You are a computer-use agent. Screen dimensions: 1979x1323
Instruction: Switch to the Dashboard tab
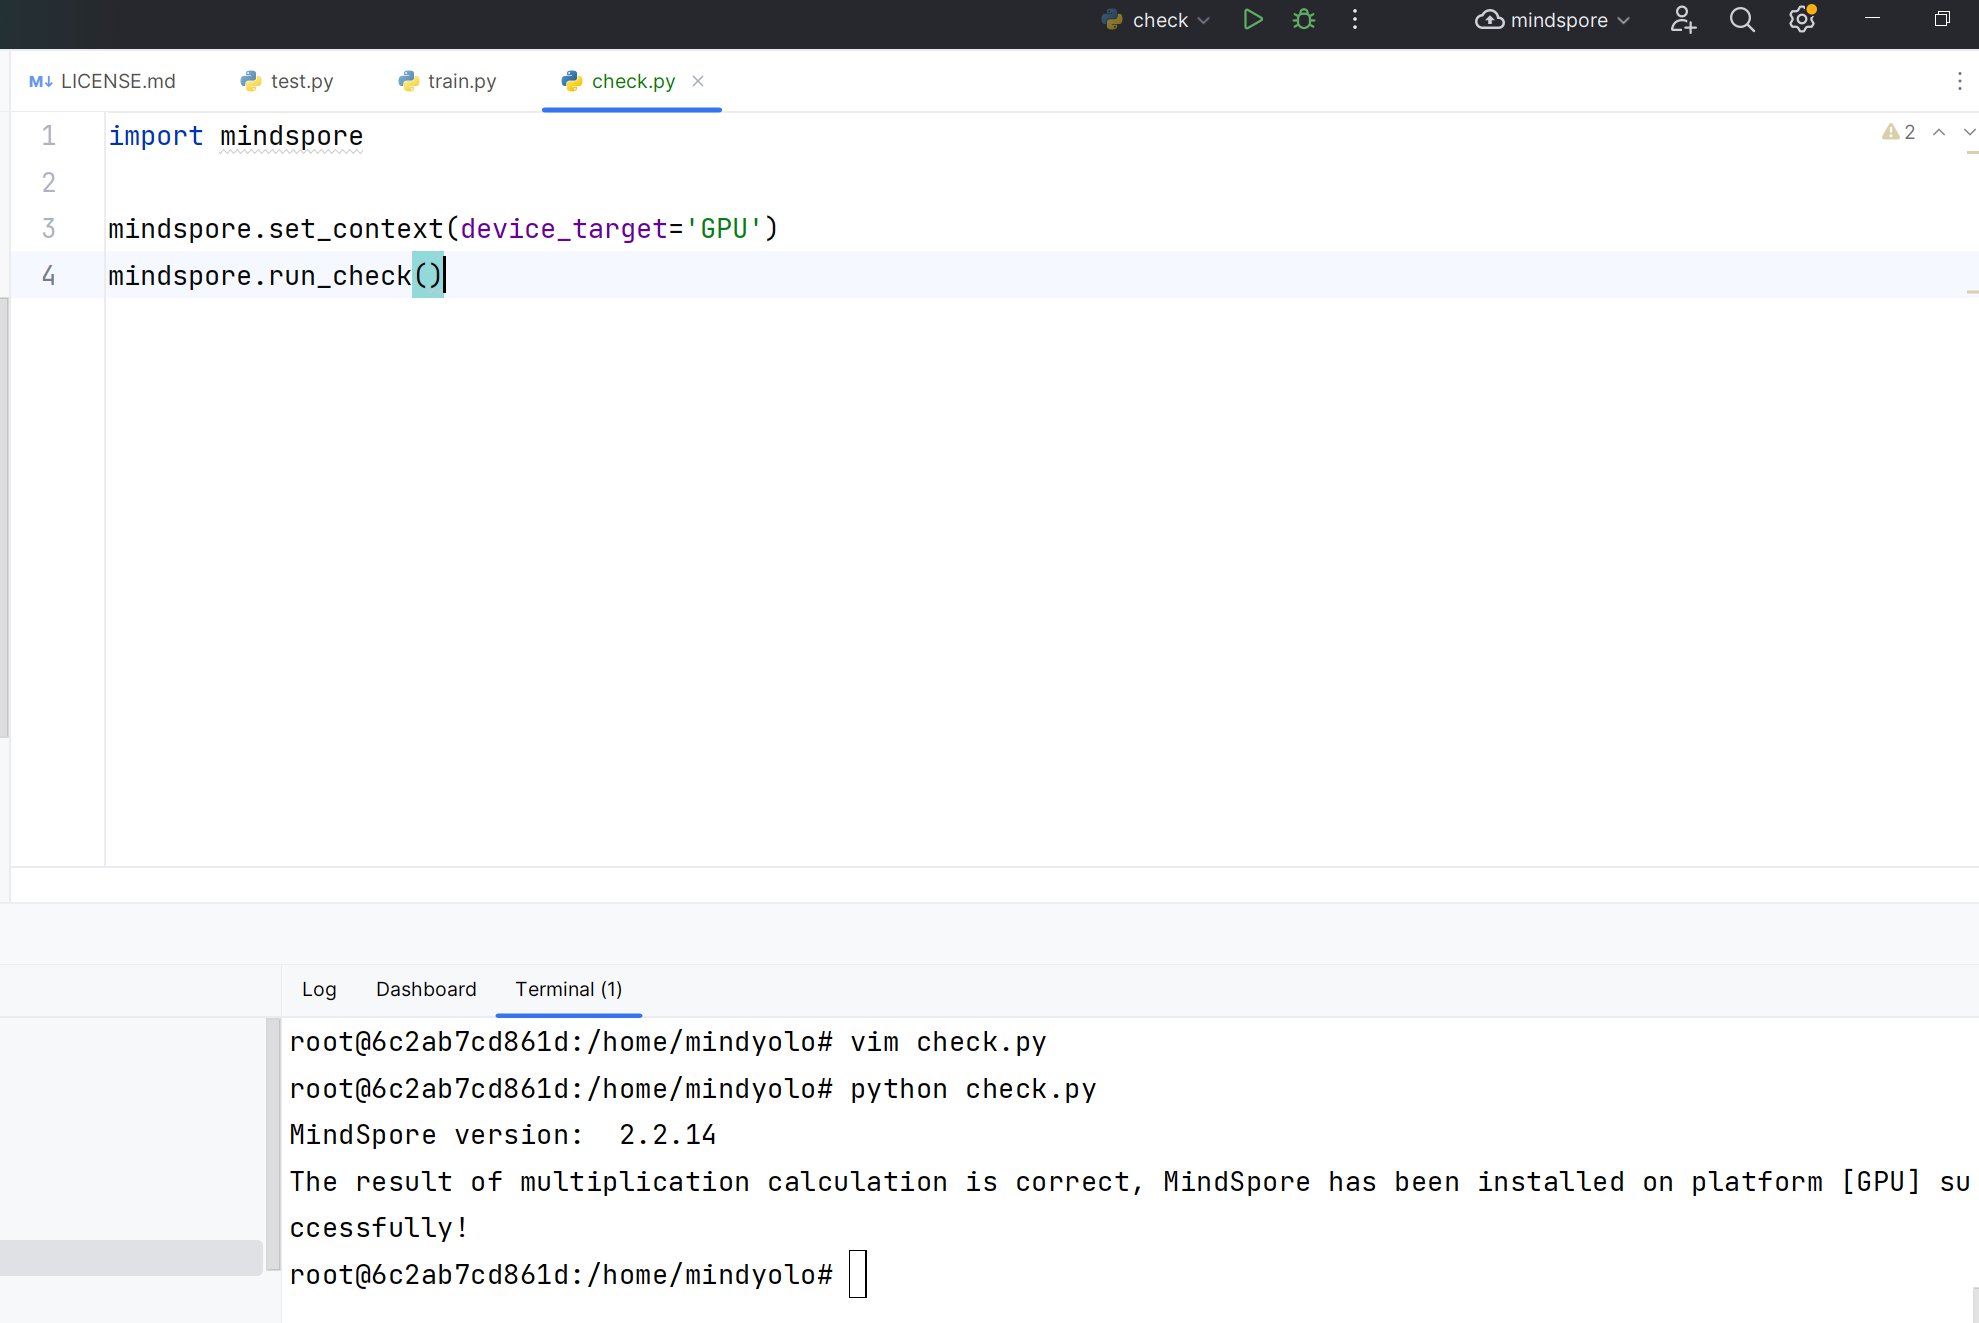pyautogui.click(x=425, y=989)
